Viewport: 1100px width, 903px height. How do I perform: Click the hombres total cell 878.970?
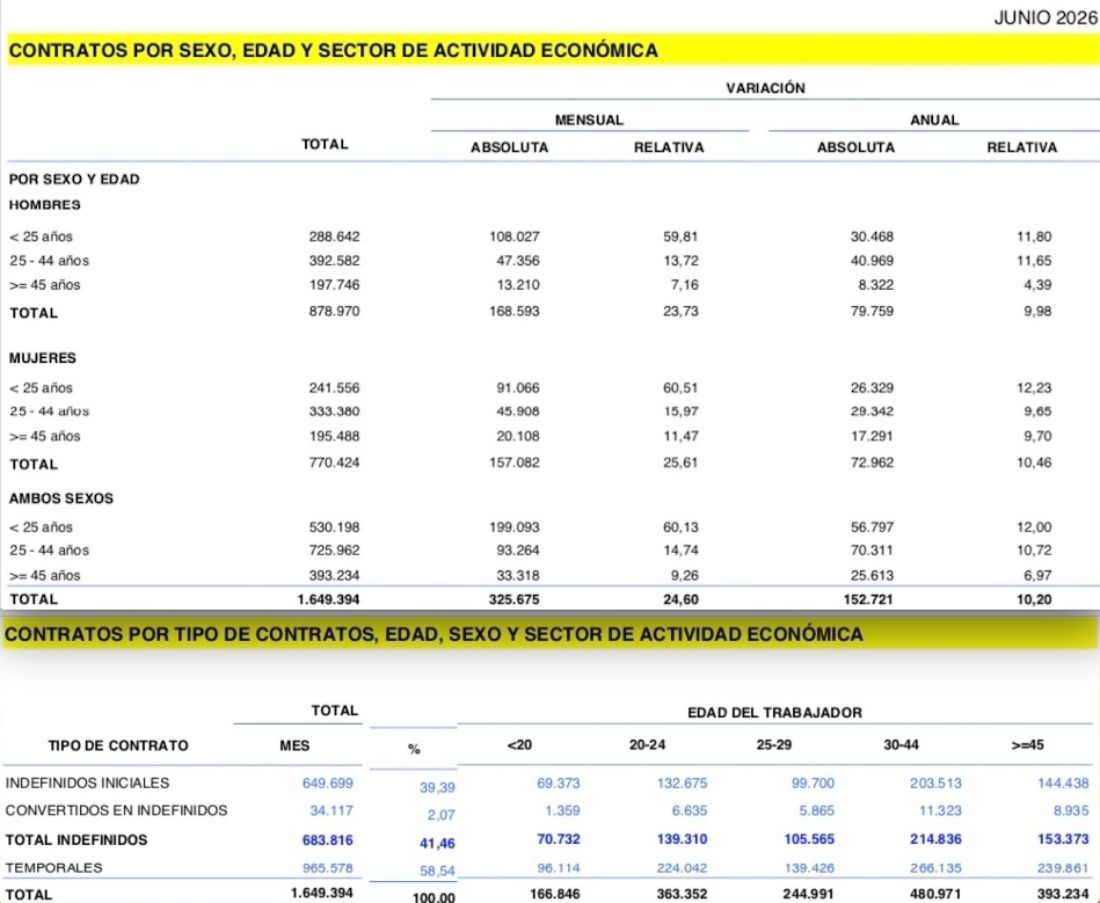click(x=334, y=311)
